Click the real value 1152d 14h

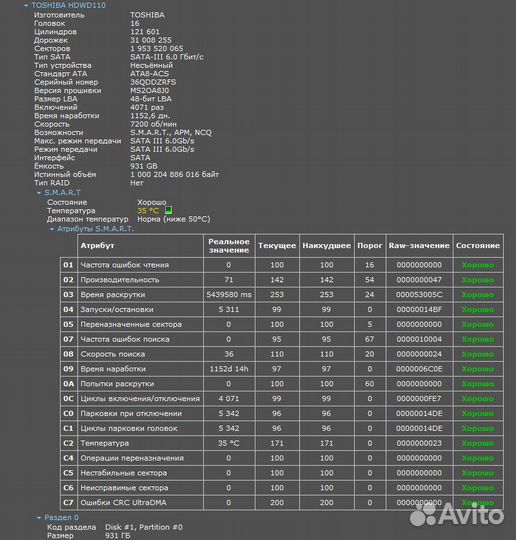[229, 369]
